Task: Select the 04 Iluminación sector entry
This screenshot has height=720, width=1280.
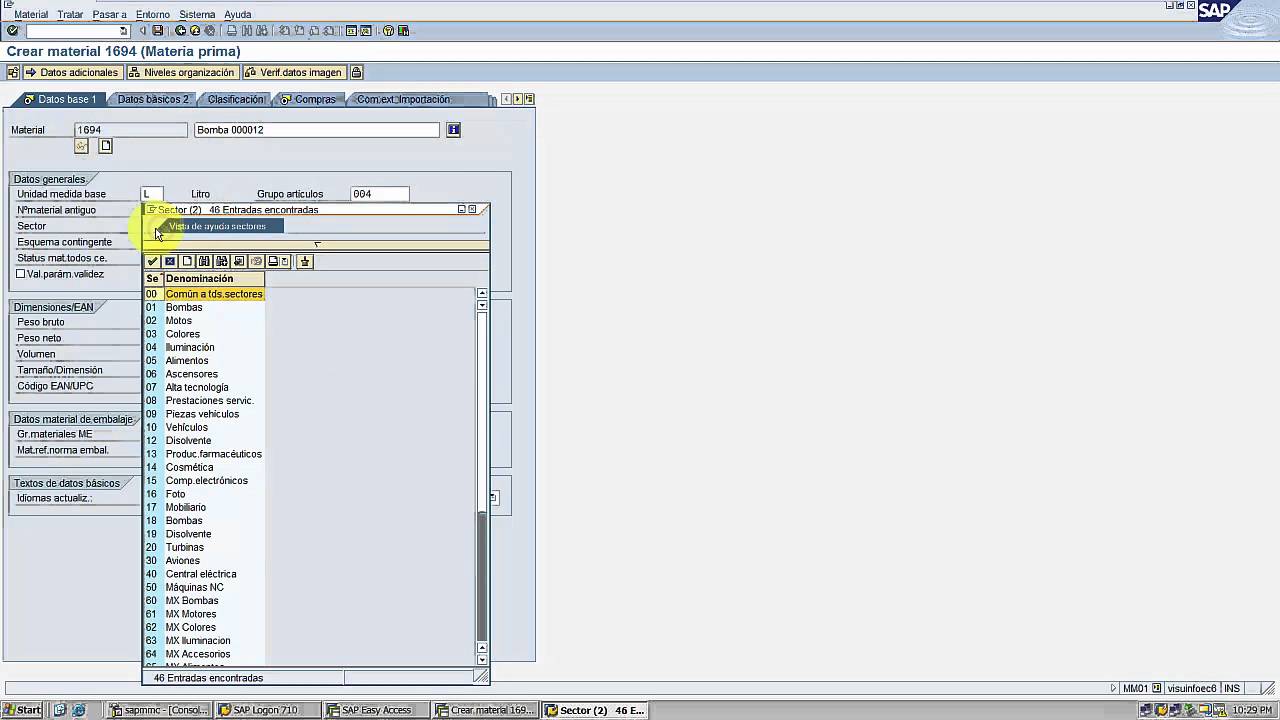Action: point(204,347)
